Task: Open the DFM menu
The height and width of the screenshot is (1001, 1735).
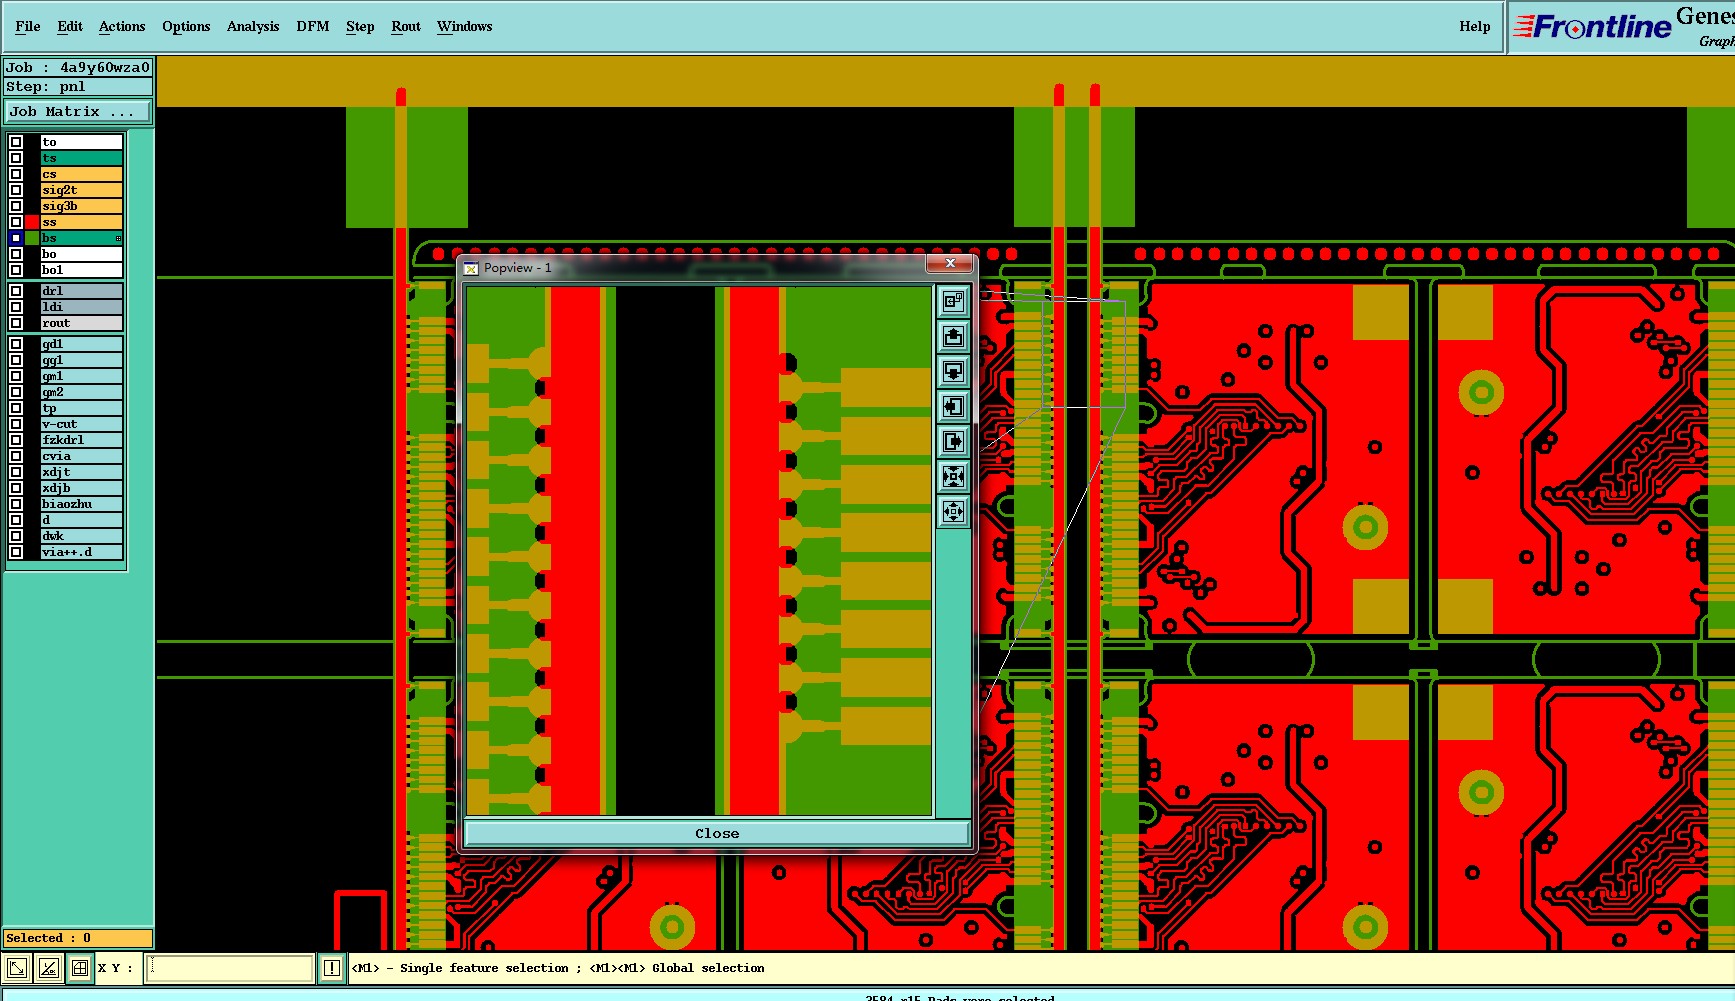Action: coord(312,26)
